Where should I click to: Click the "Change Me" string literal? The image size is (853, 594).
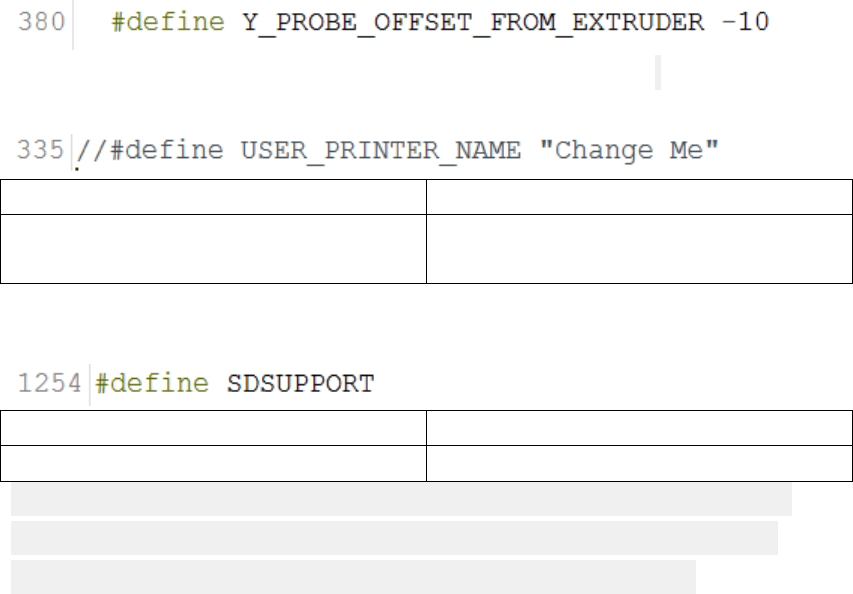[629, 151]
